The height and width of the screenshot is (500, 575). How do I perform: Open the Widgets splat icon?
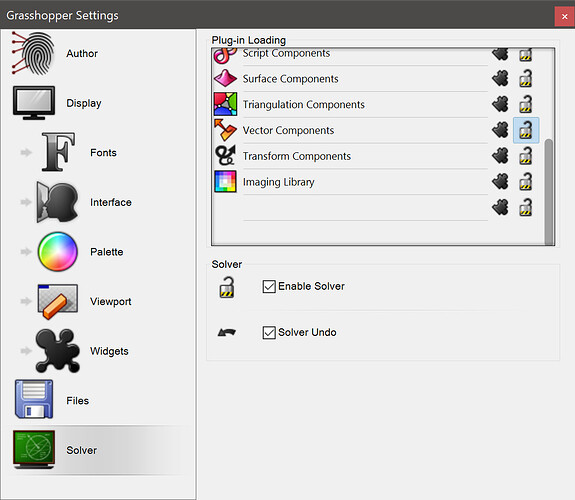(58, 351)
